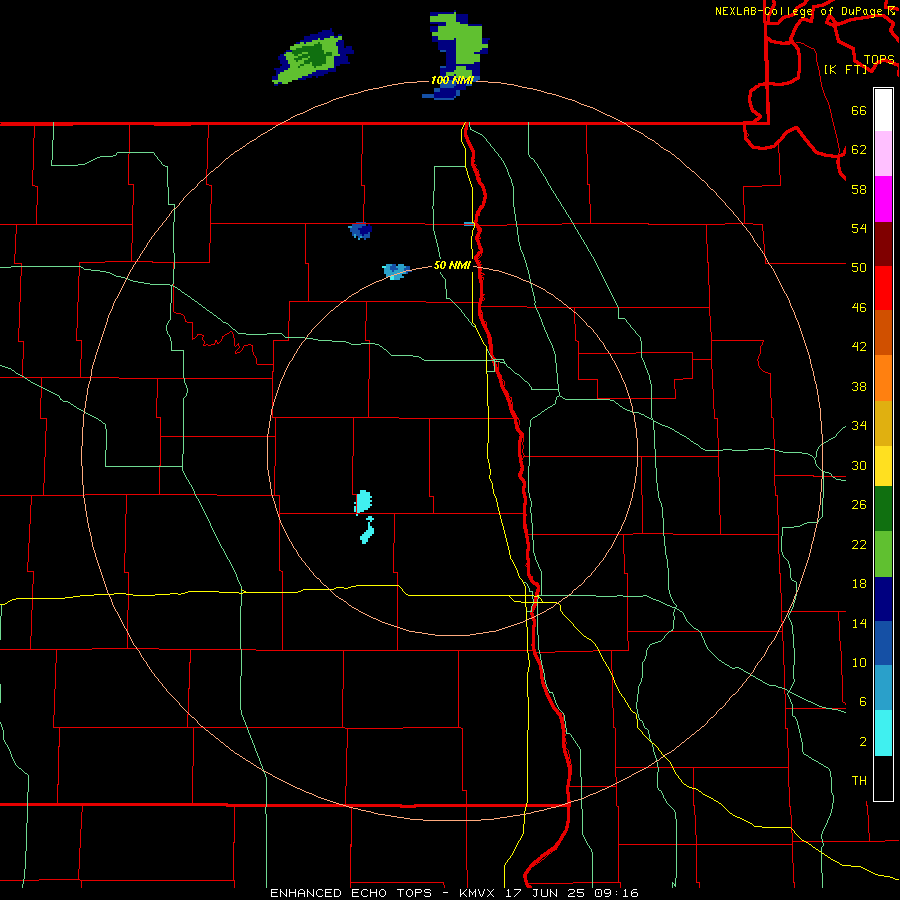
Task: Click the green echo cell with dark green core
Action: click(x=312, y=57)
